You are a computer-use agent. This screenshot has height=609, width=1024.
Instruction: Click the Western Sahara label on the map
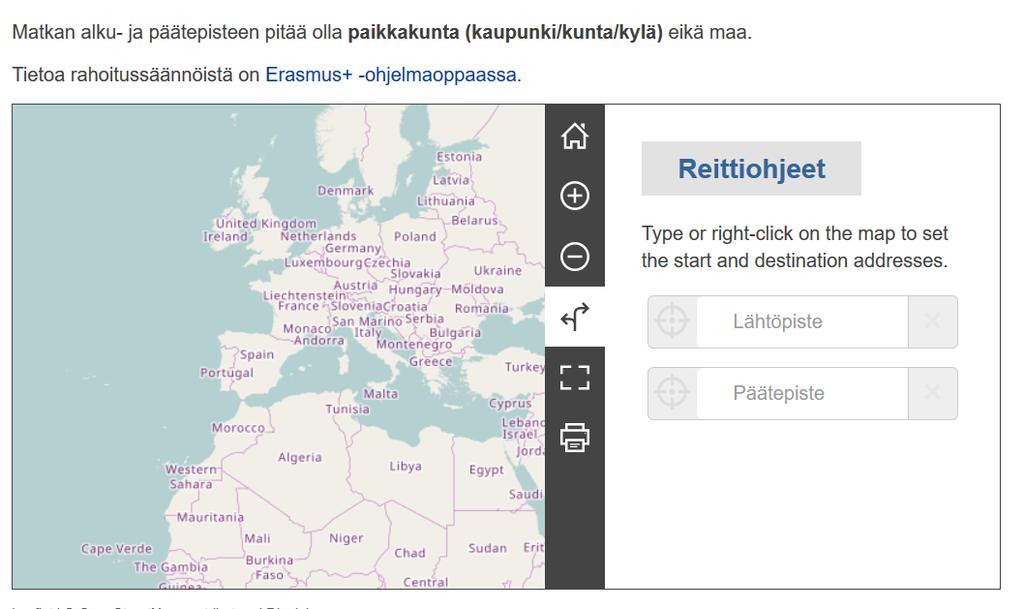[191, 477]
